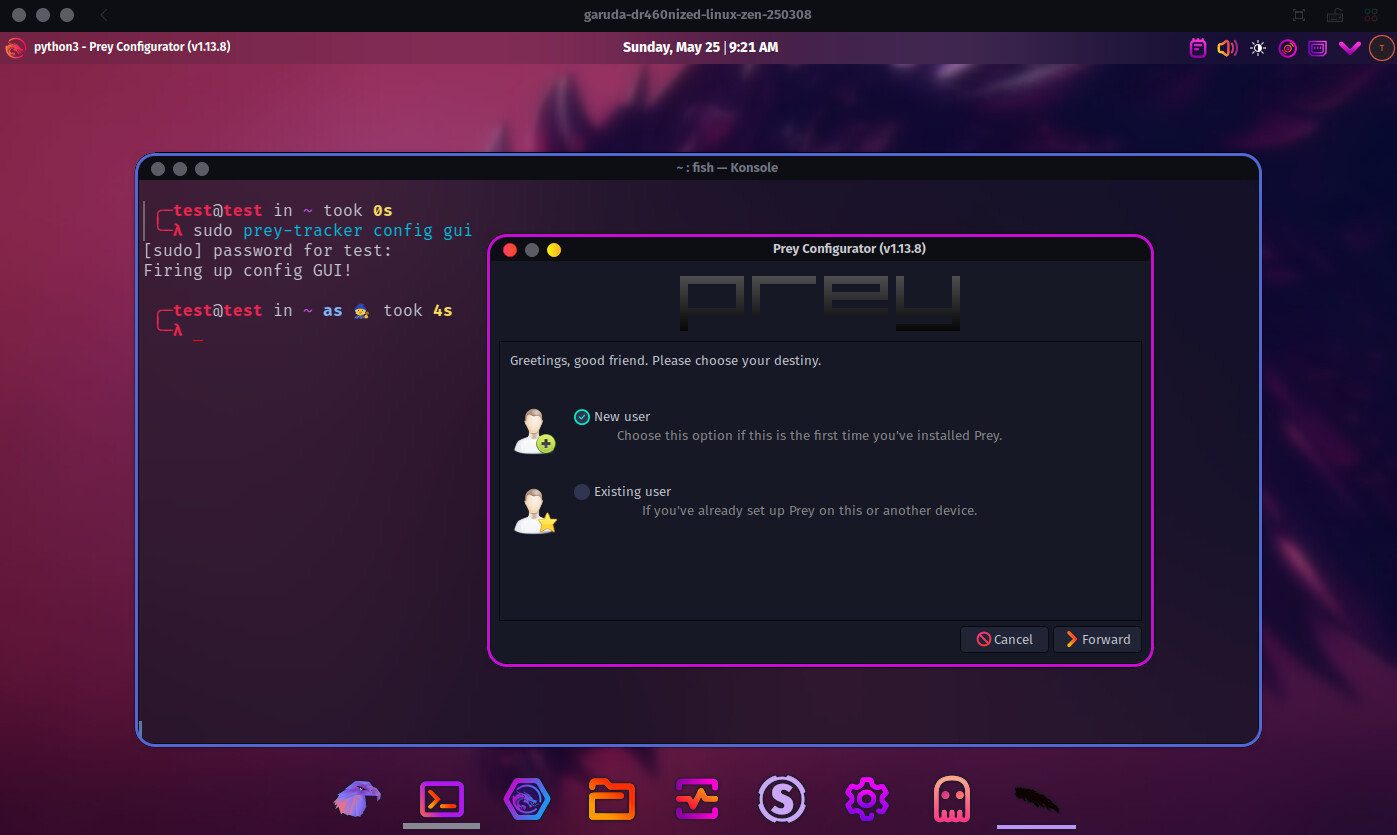Click the garuda-dr460nized VM window title
Screen dimensions: 1397x835
[698, 15]
